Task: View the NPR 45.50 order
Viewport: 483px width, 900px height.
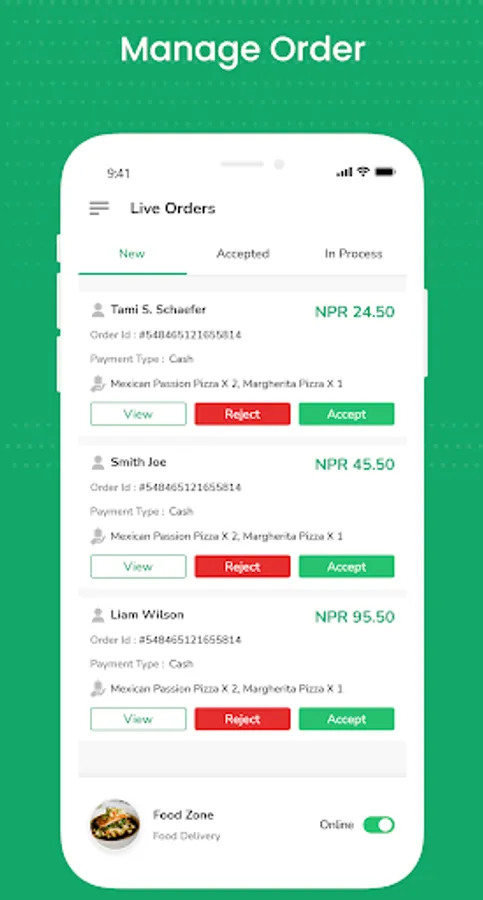Action: [x=138, y=567]
